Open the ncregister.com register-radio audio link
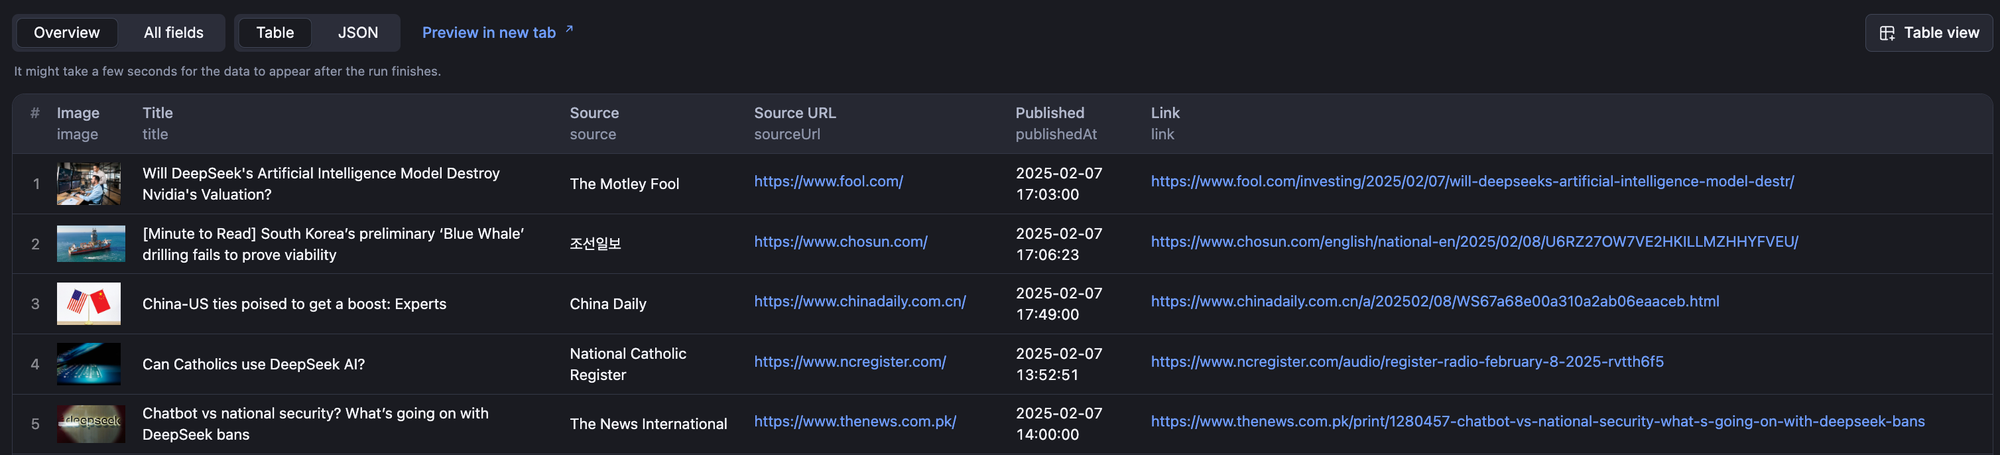The image size is (2000, 455). pyautogui.click(x=1407, y=361)
